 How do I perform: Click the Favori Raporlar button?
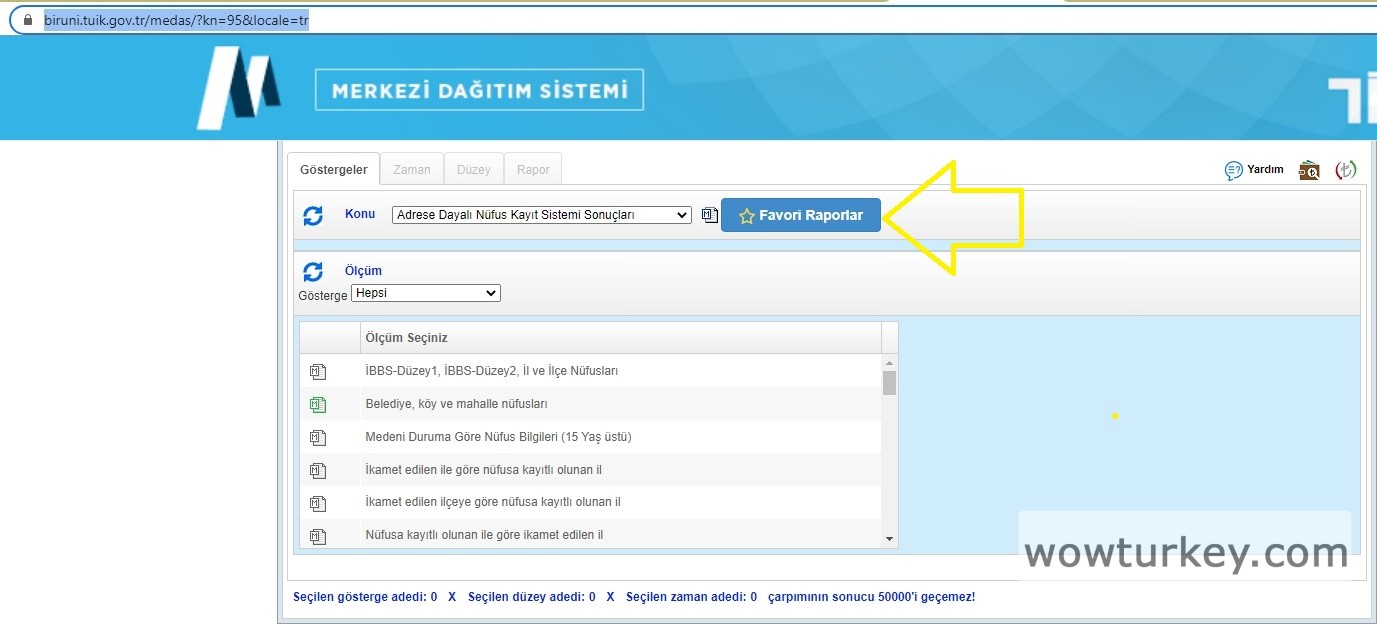click(800, 215)
